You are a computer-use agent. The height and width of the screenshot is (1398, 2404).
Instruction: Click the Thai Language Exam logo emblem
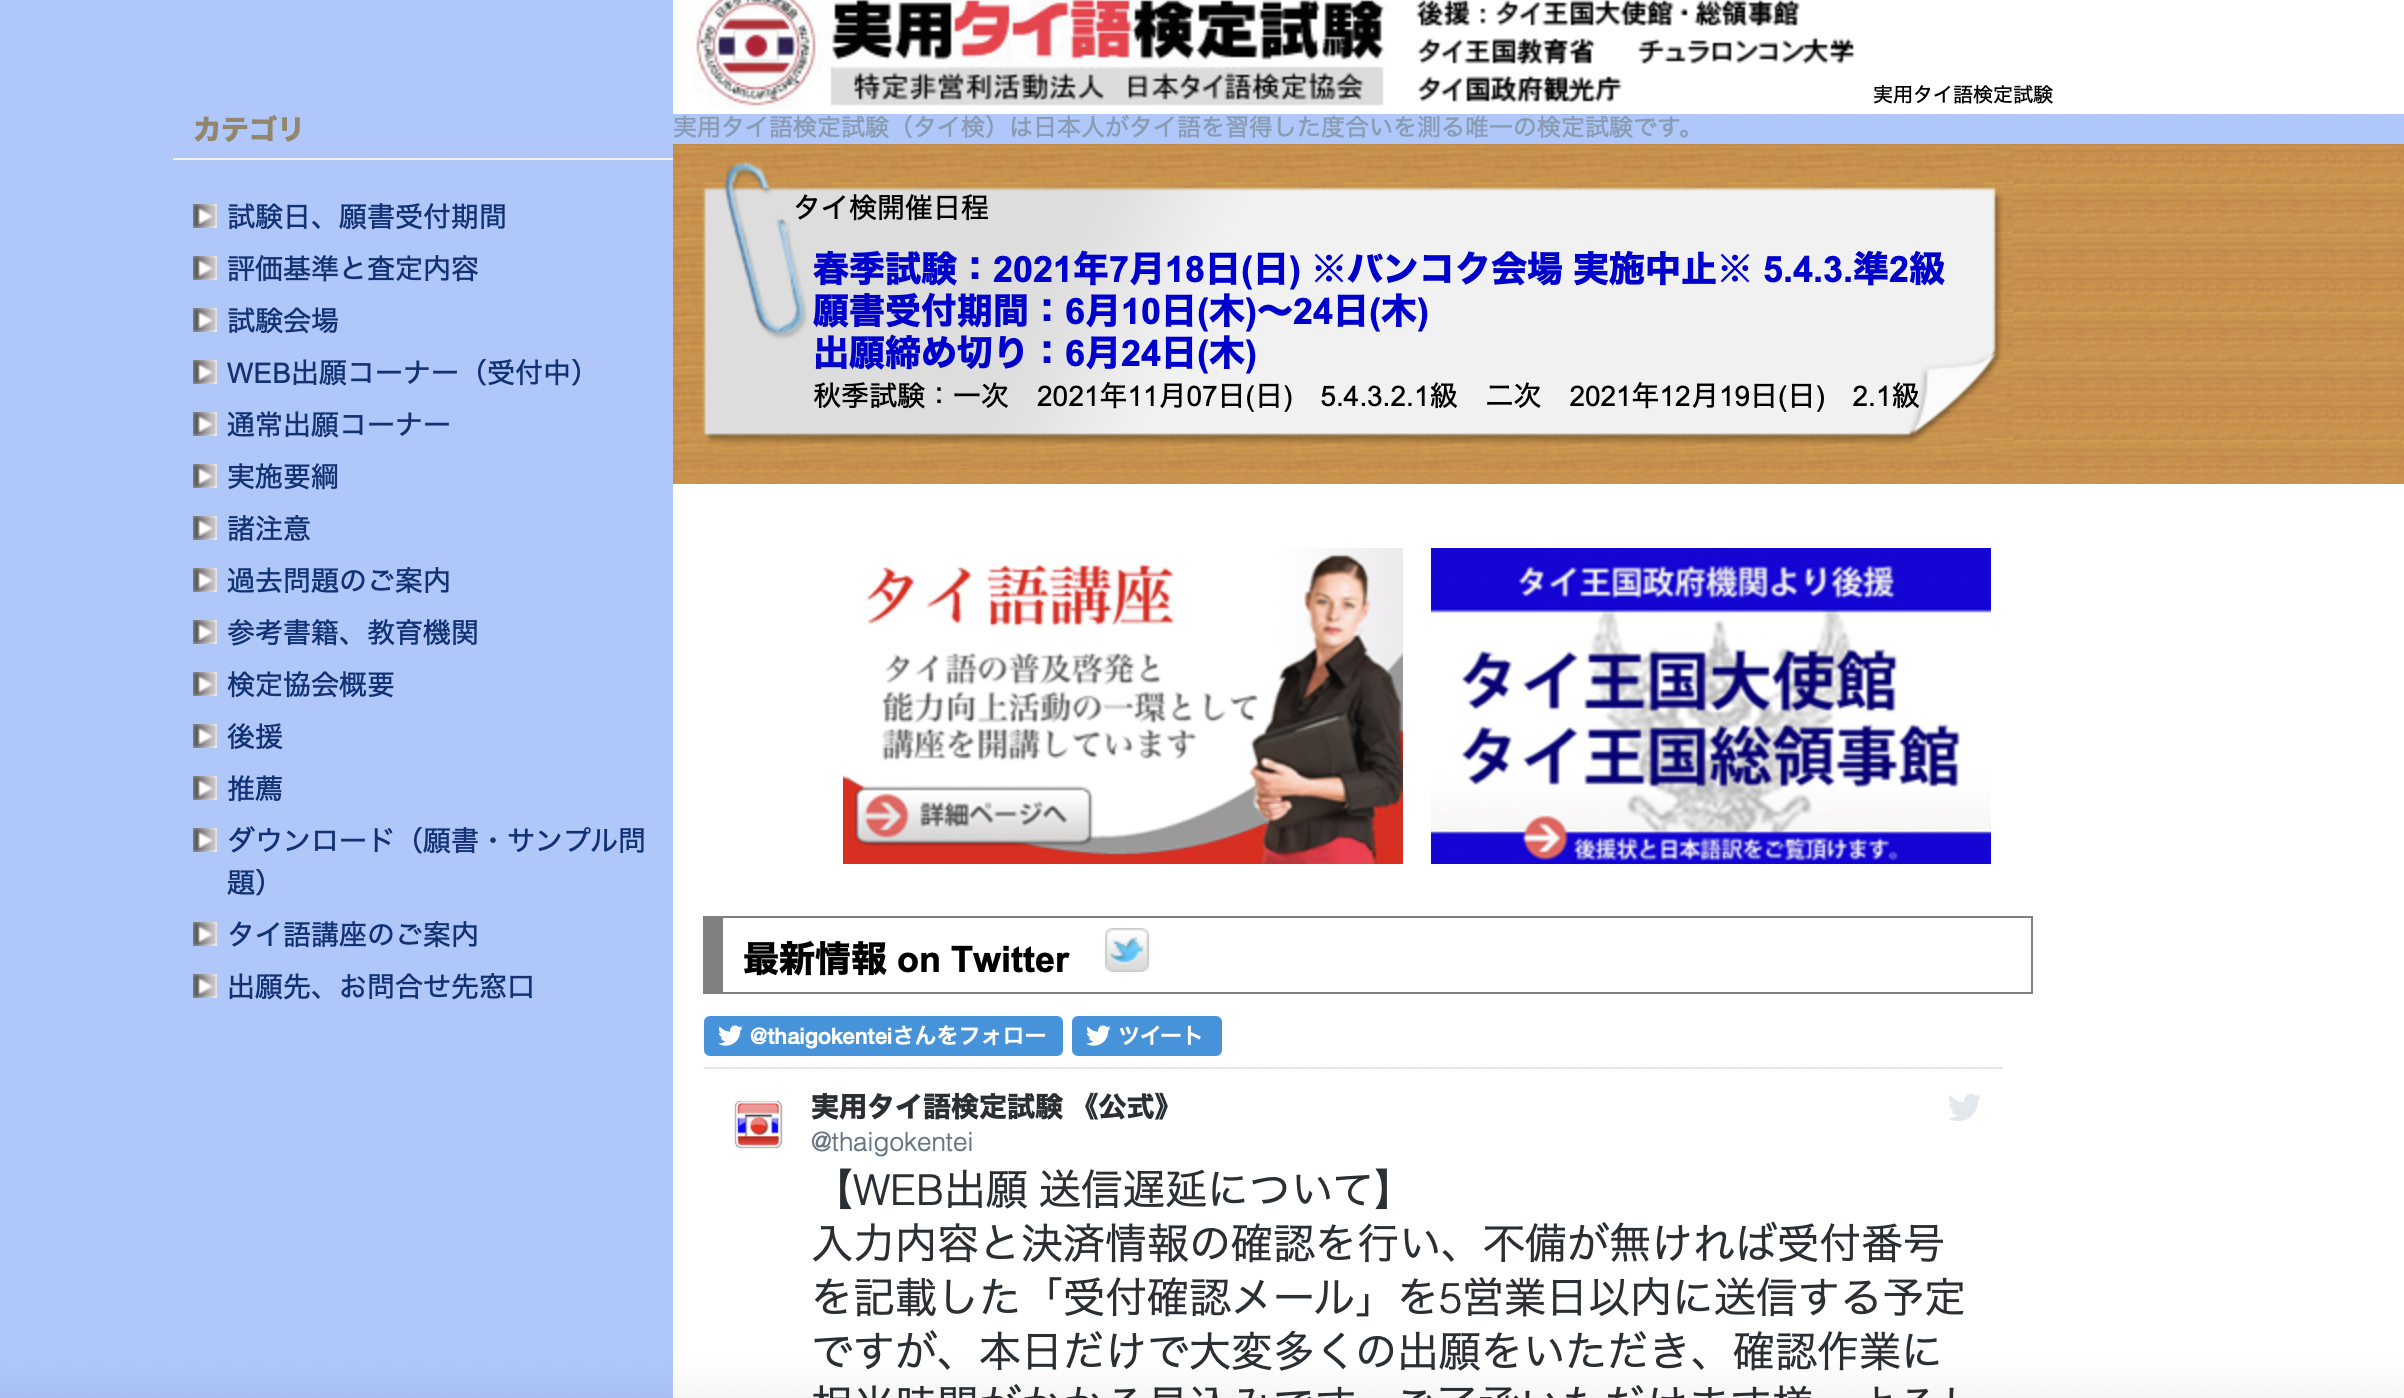(756, 48)
